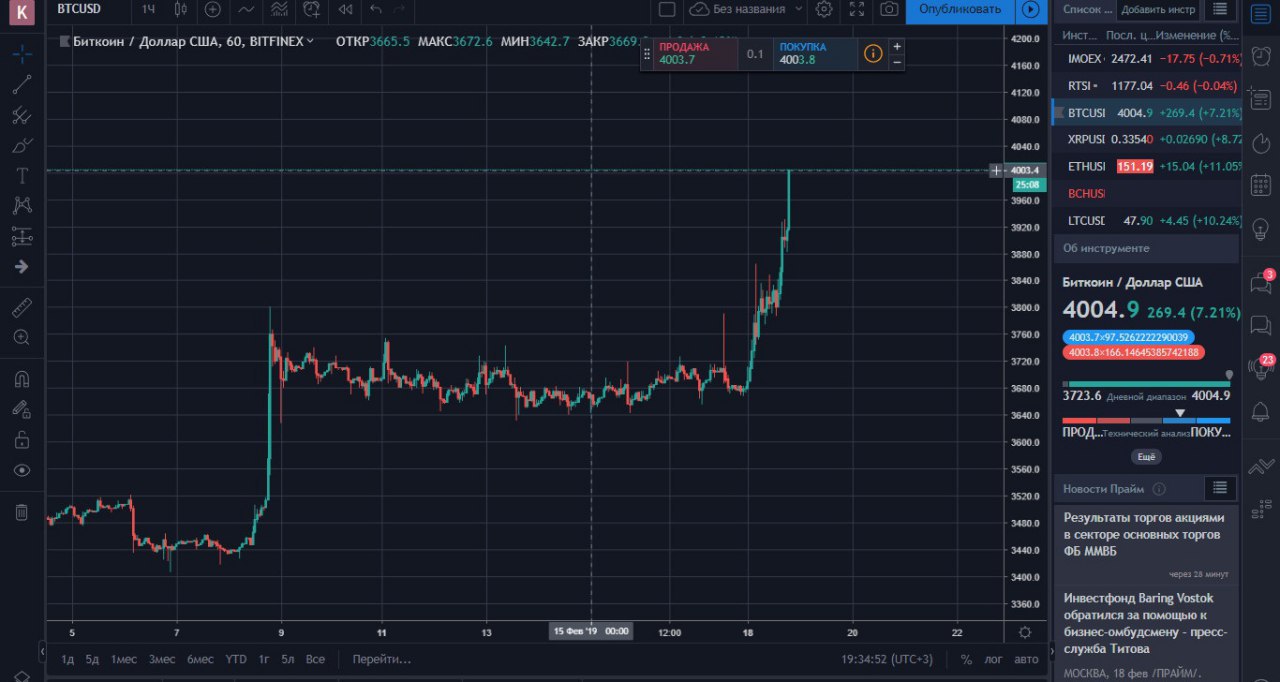The width and height of the screenshot is (1280, 682).
Task: Open the 'Список' watchlist selector
Action: [x=1087, y=9]
